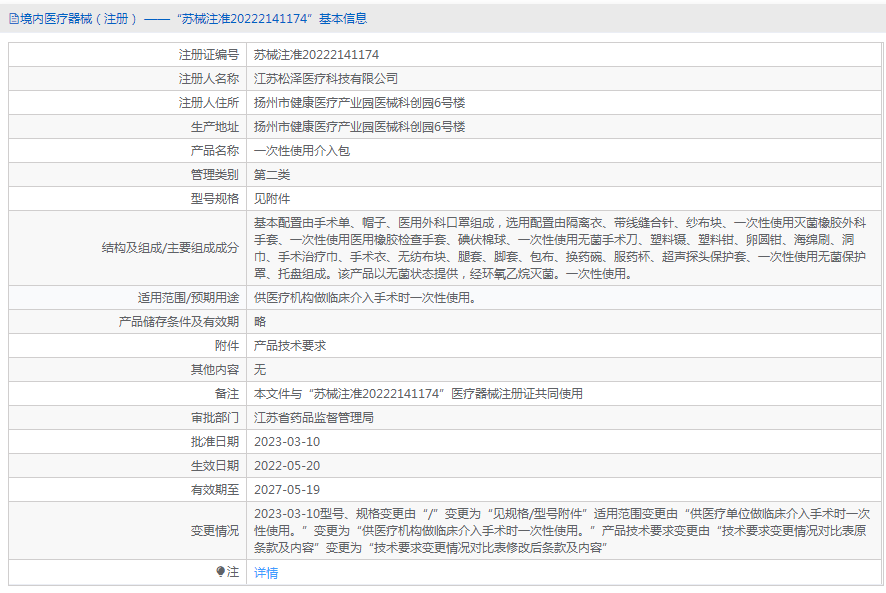Click the 有效期至 label

point(215,490)
